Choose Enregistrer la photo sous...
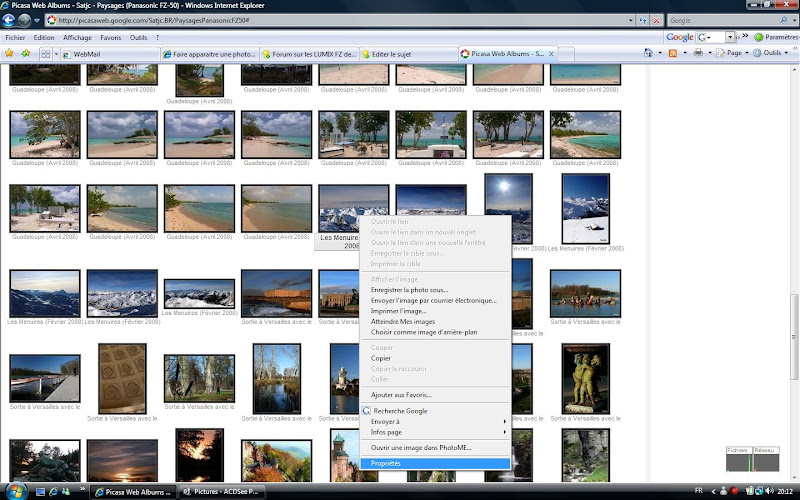This screenshot has height=500, width=800. 435,290
